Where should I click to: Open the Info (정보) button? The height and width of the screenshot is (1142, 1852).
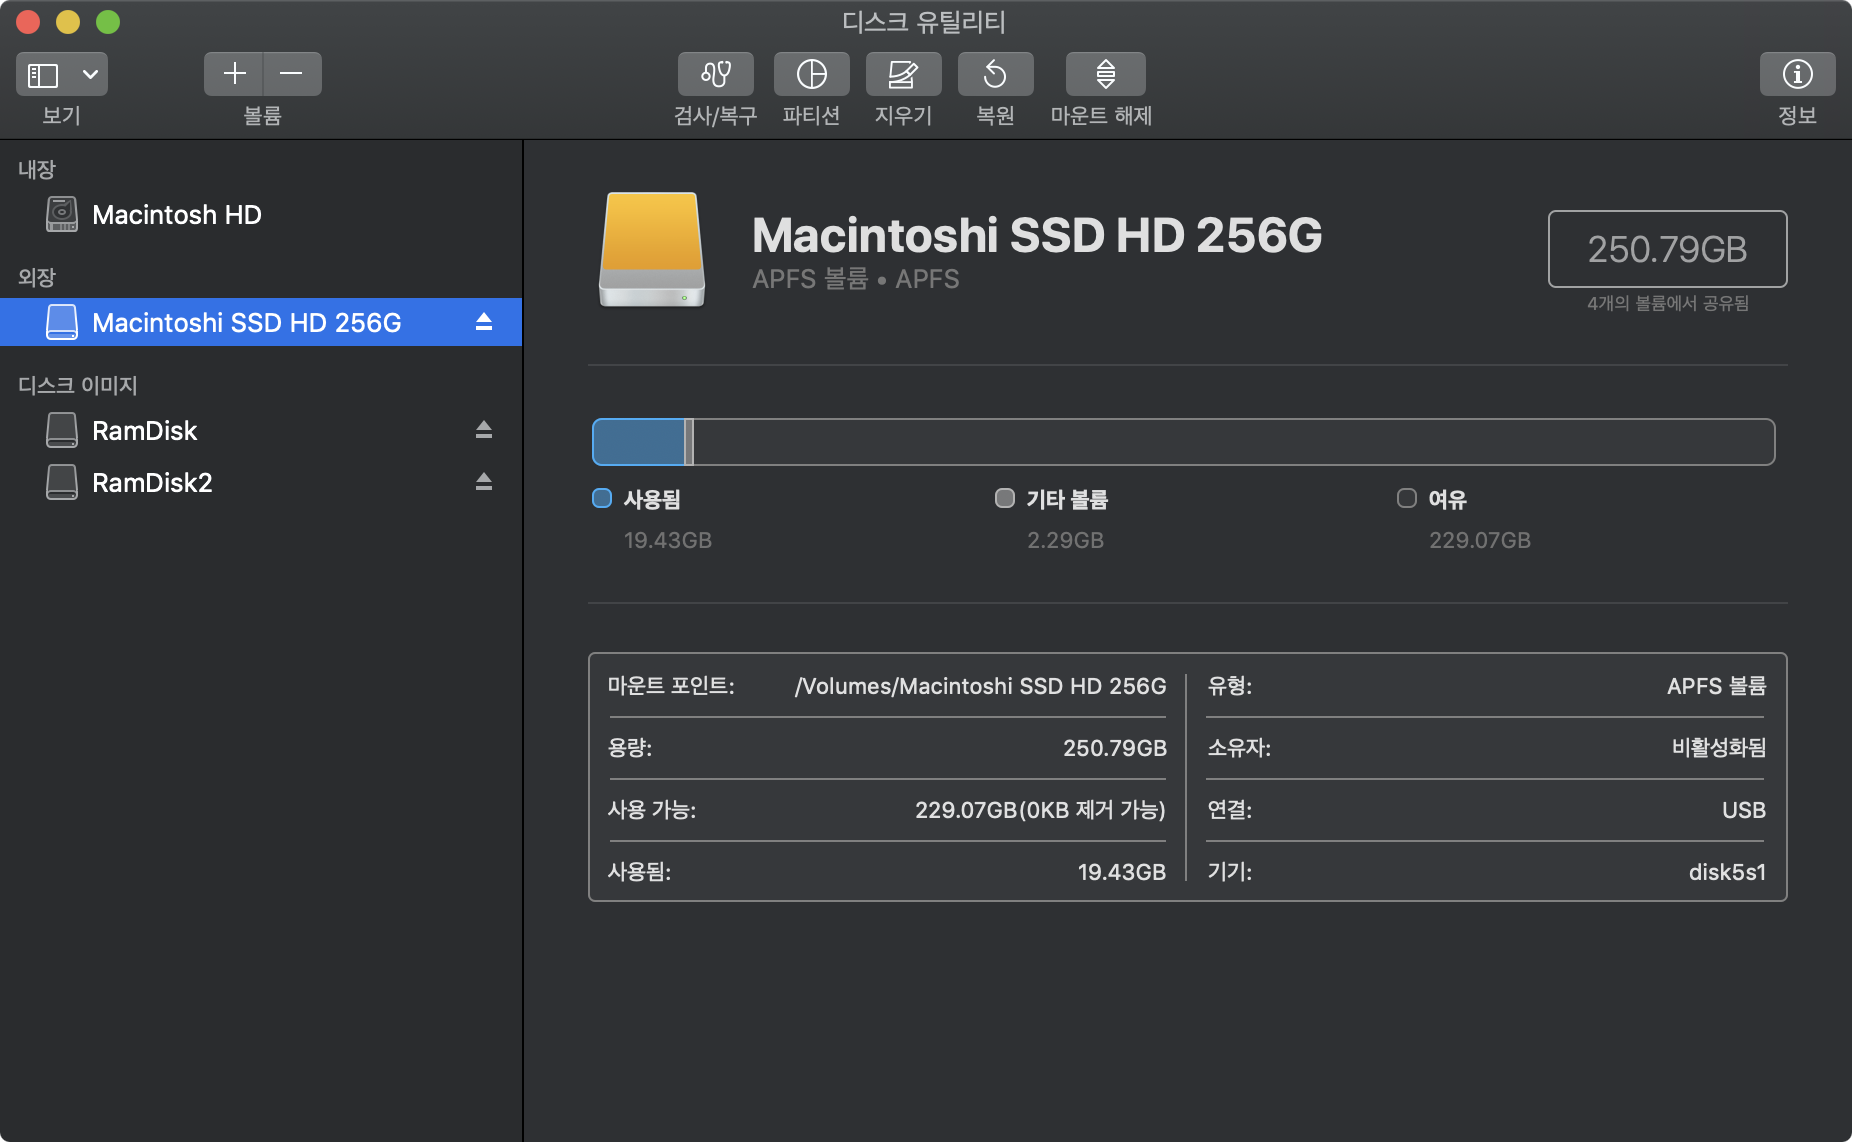coord(1797,74)
